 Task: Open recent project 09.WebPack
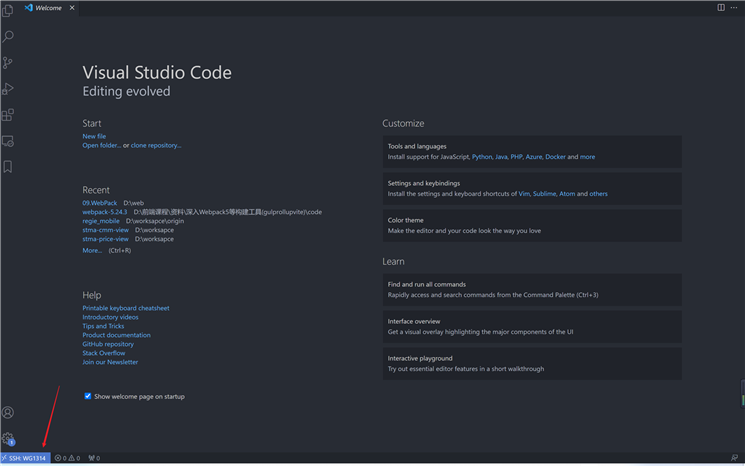pyautogui.click(x=99, y=203)
